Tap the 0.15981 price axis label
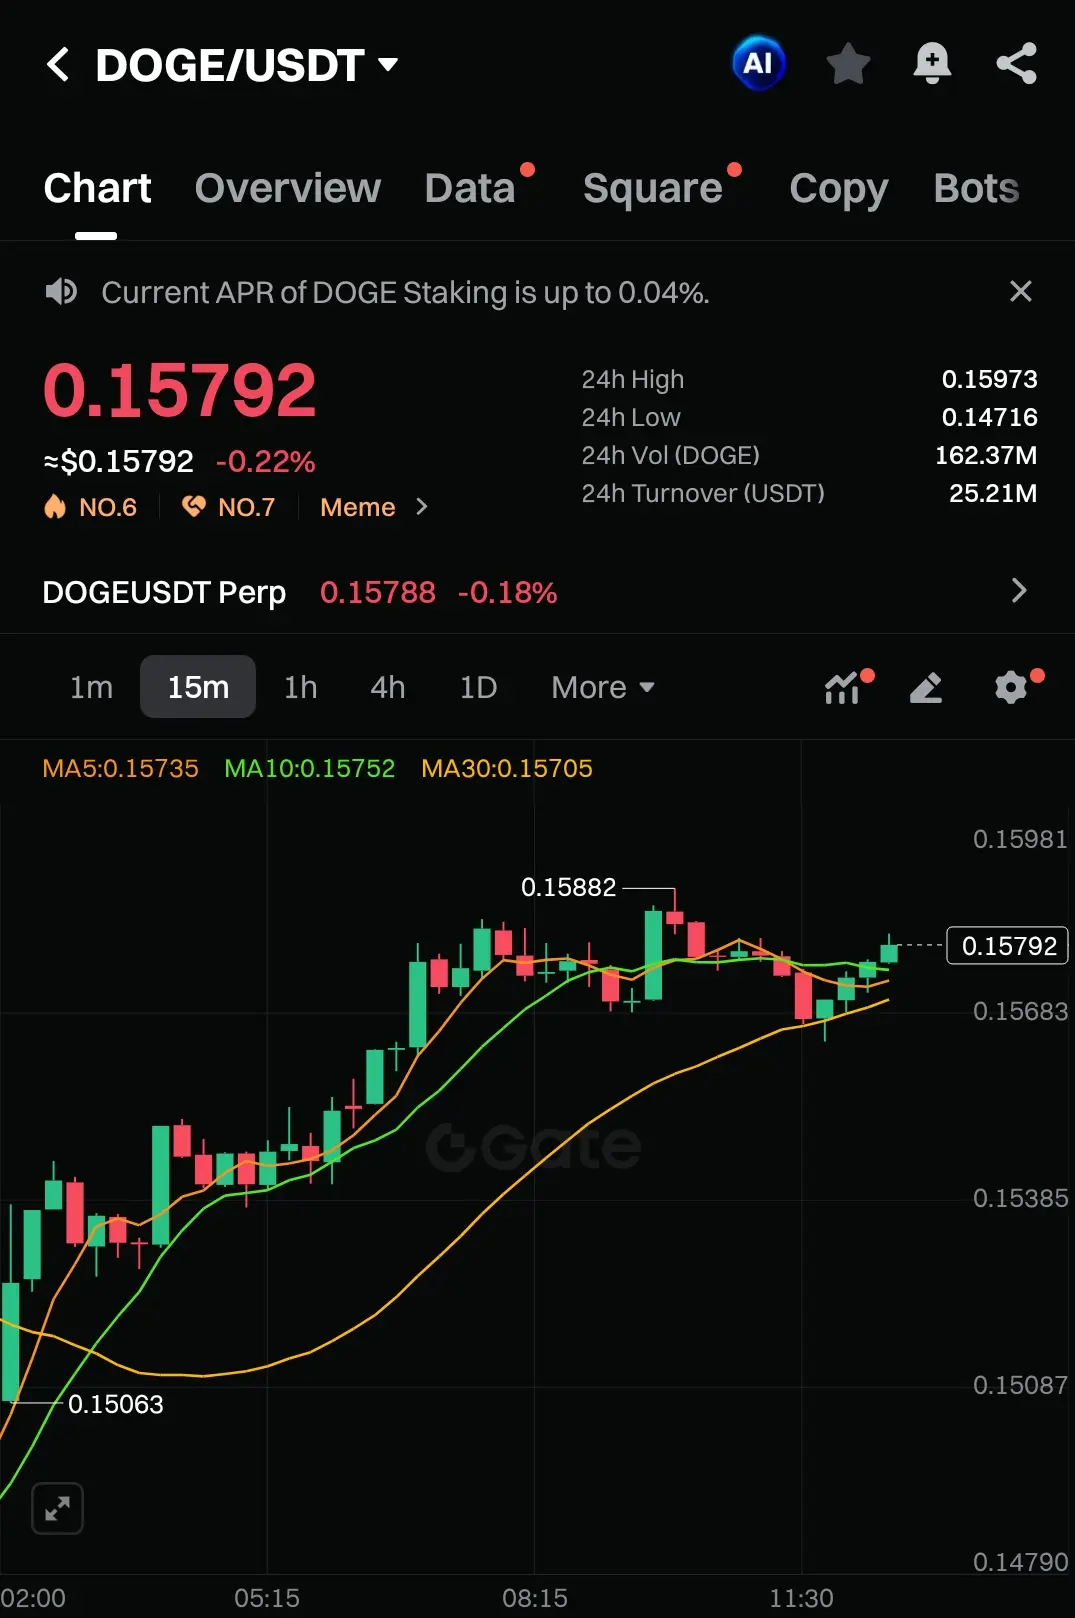1075x1618 pixels. [1020, 839]
